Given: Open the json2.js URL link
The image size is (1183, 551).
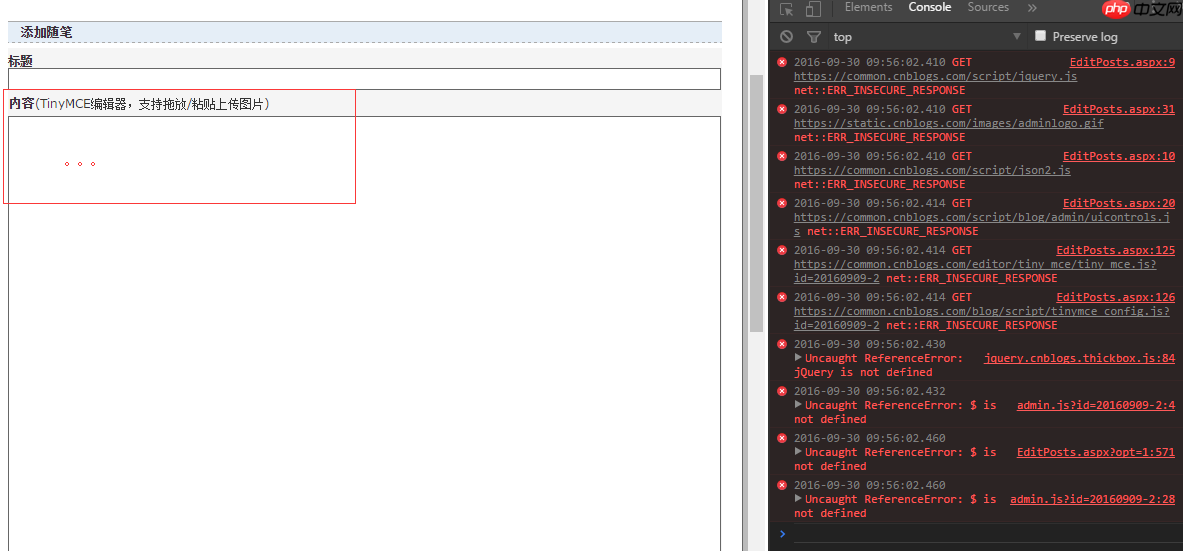Looking at the screenshot, I should click(932, 170).
